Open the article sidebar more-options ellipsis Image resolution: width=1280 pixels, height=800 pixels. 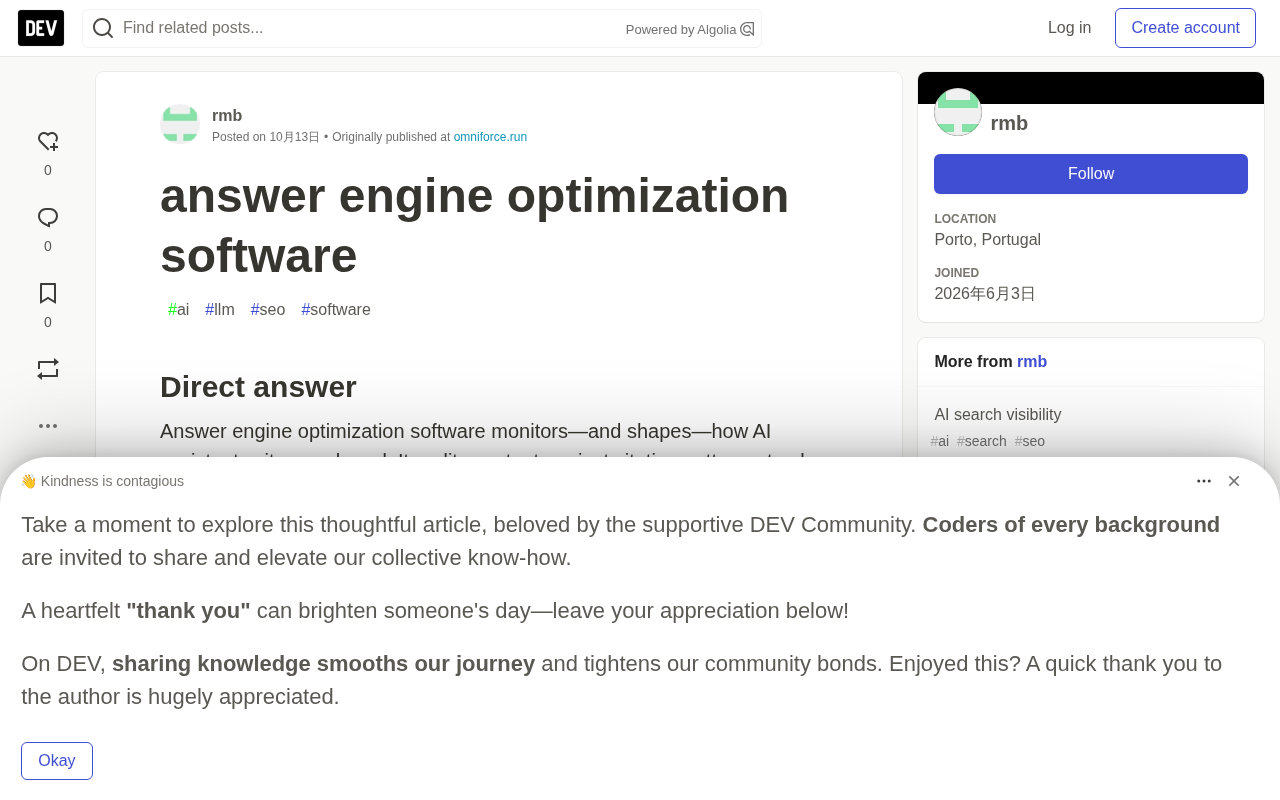pos(48,426)
